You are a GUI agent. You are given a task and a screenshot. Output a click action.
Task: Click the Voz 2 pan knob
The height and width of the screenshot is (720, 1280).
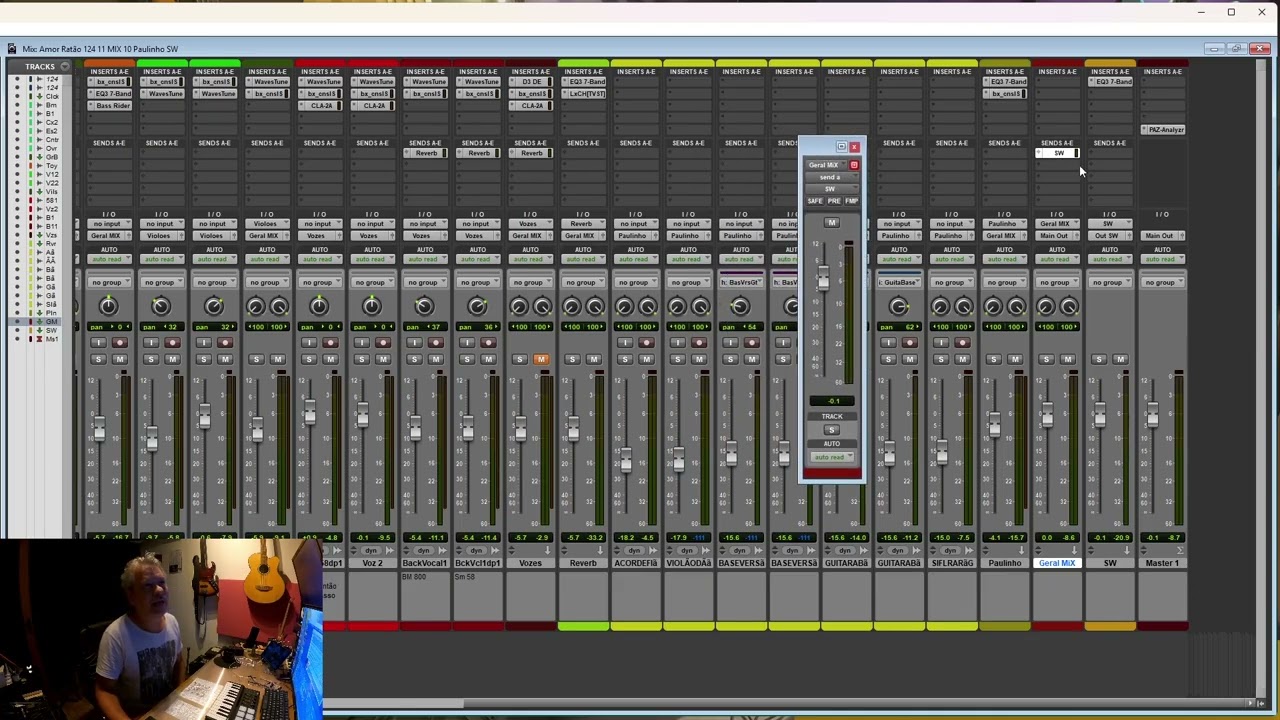point(371,306)
